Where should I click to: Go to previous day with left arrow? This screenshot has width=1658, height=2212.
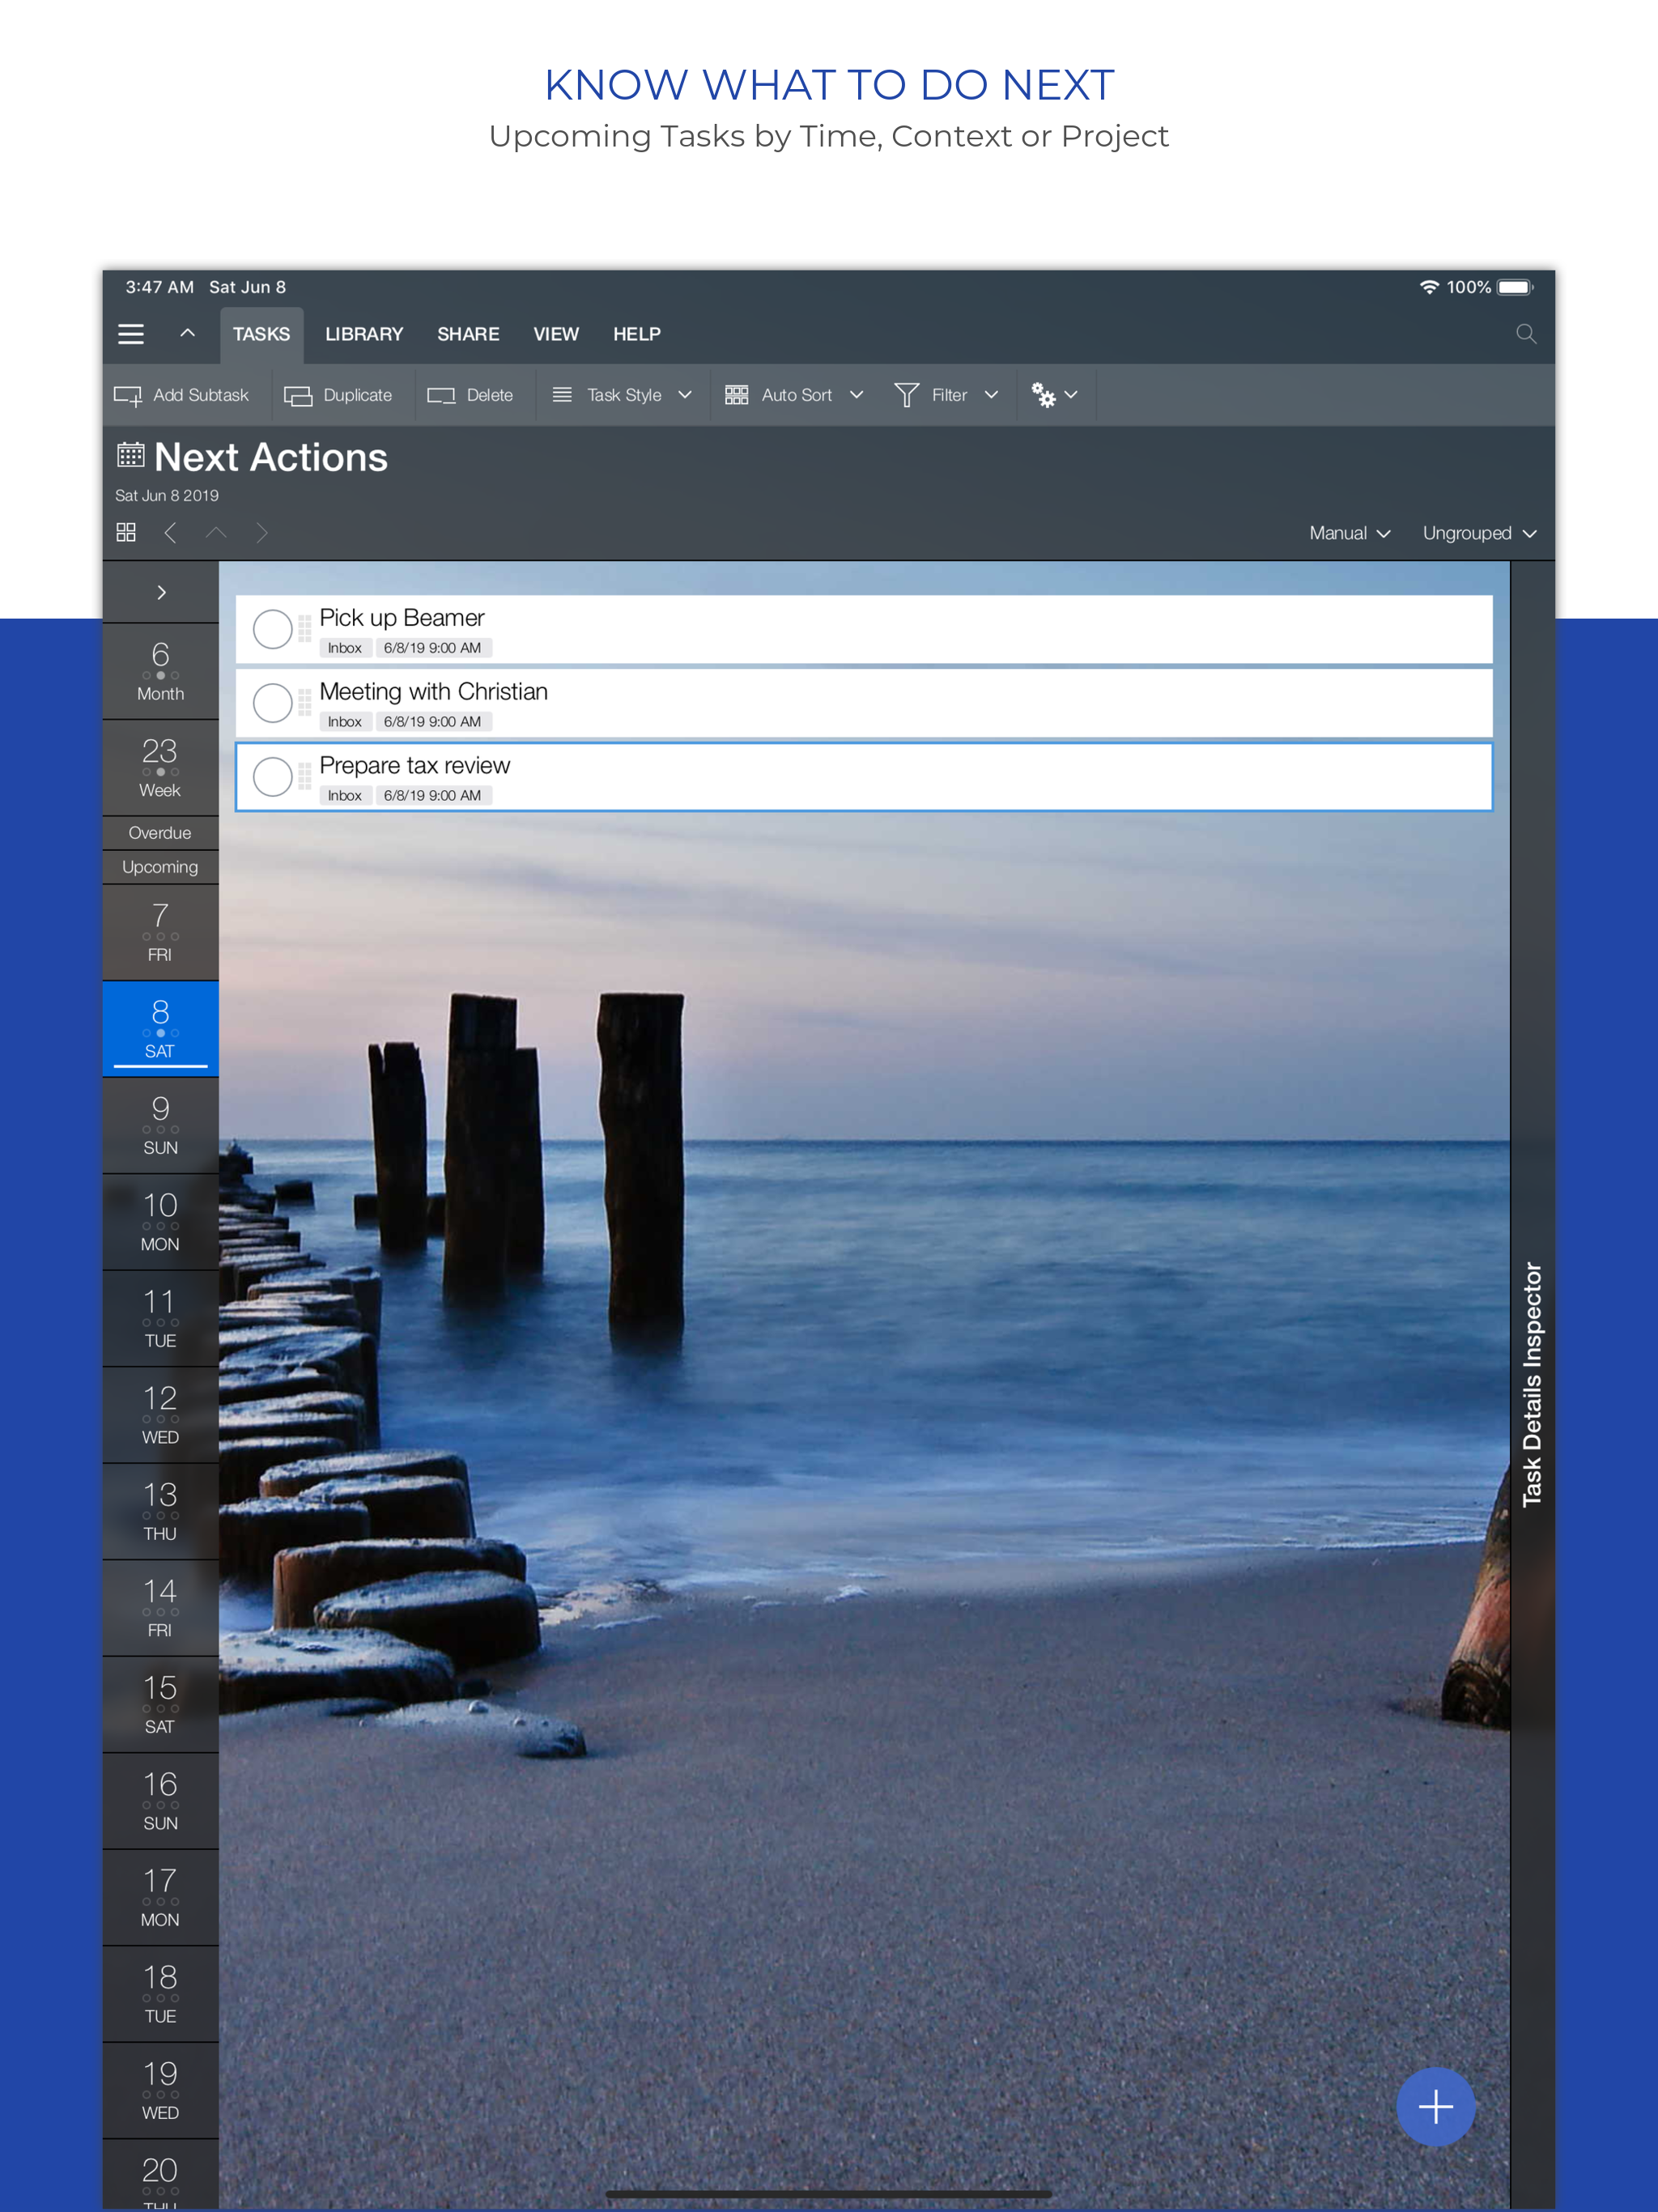pos(171,533)
